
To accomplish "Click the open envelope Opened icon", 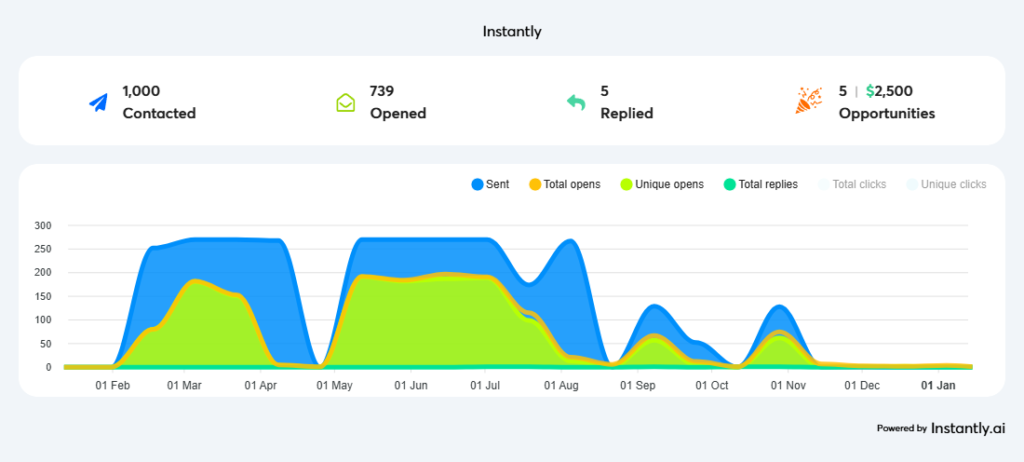I will [x=345, y=103].
